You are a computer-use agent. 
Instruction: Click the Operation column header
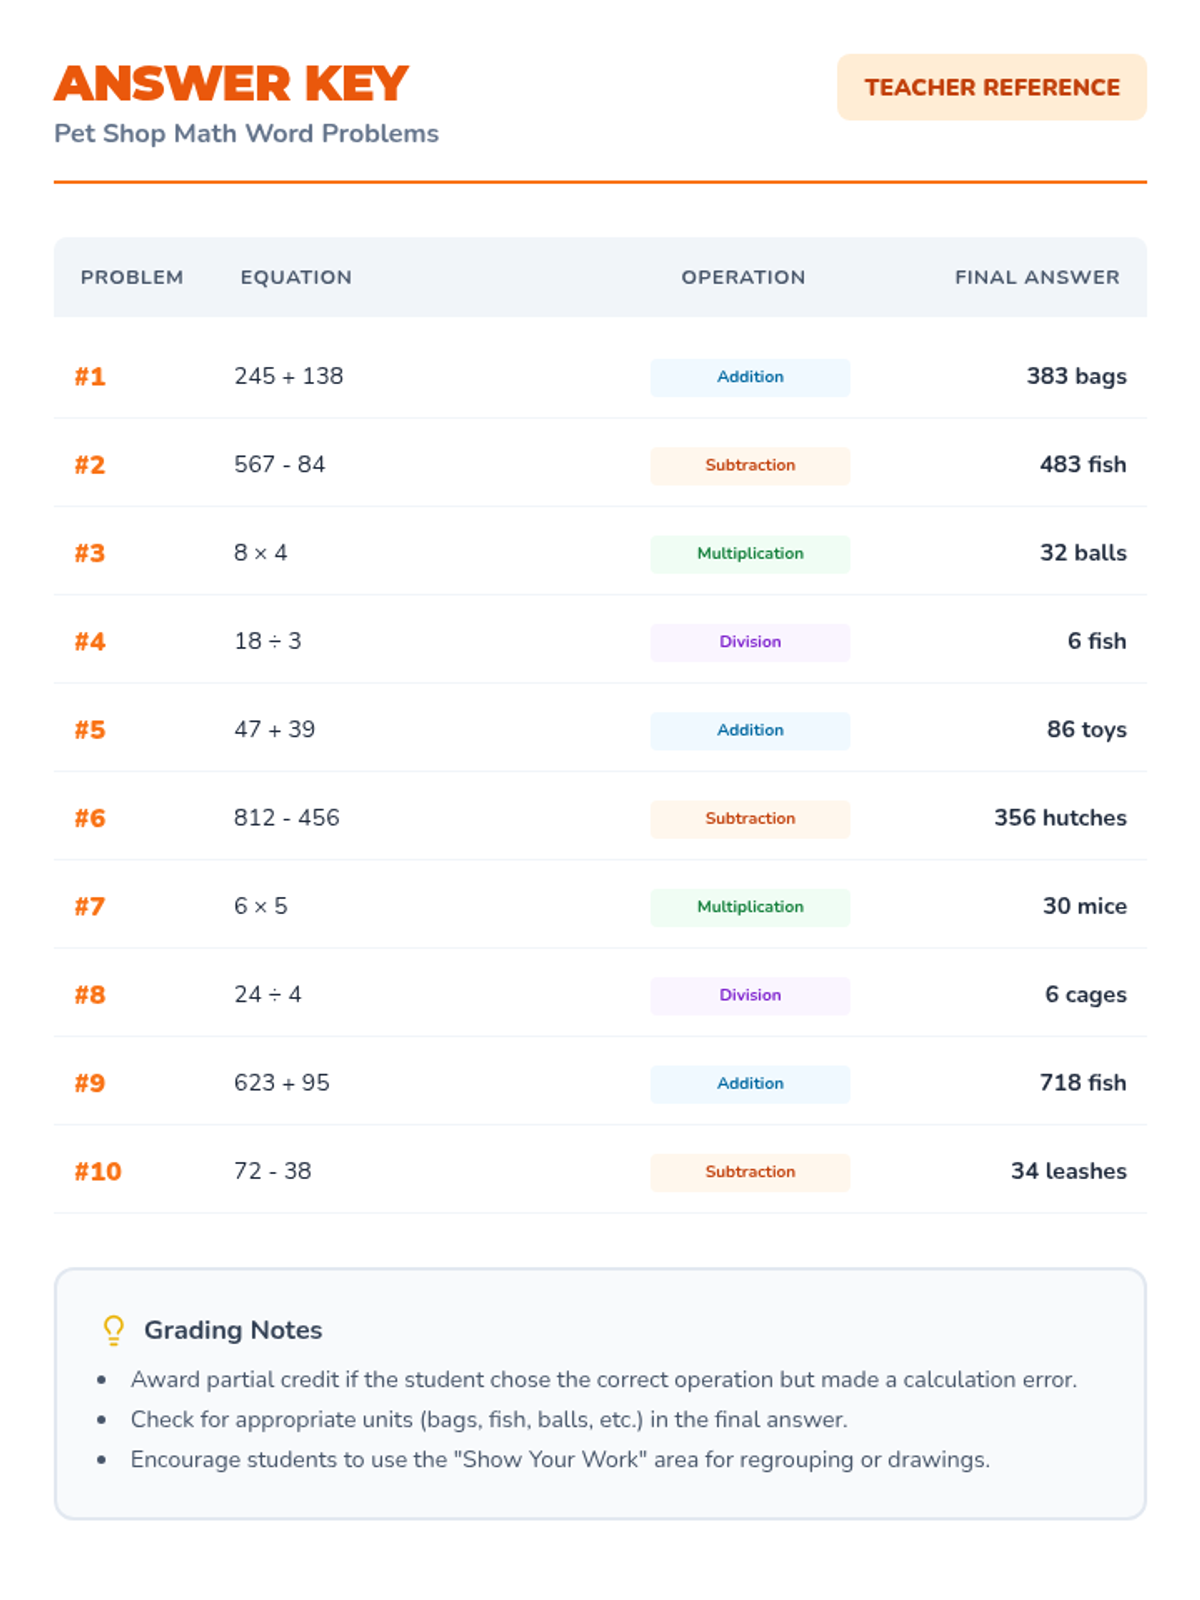(x=743, y=277)
